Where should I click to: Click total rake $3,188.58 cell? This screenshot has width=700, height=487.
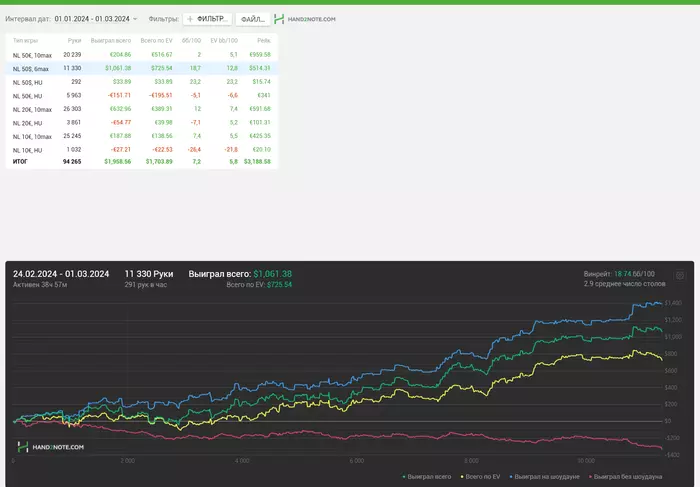coord(257,162)
